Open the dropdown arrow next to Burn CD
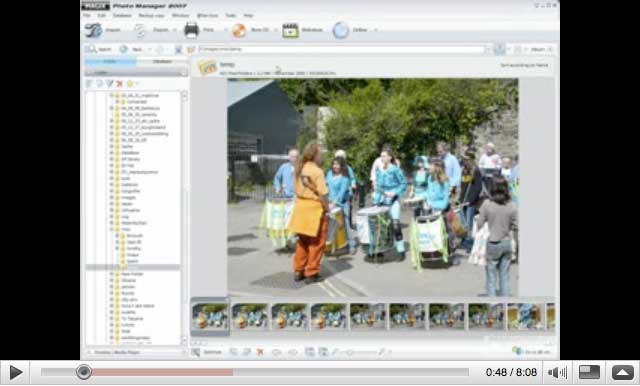The image size is (640, 386). tap(276, 30)
